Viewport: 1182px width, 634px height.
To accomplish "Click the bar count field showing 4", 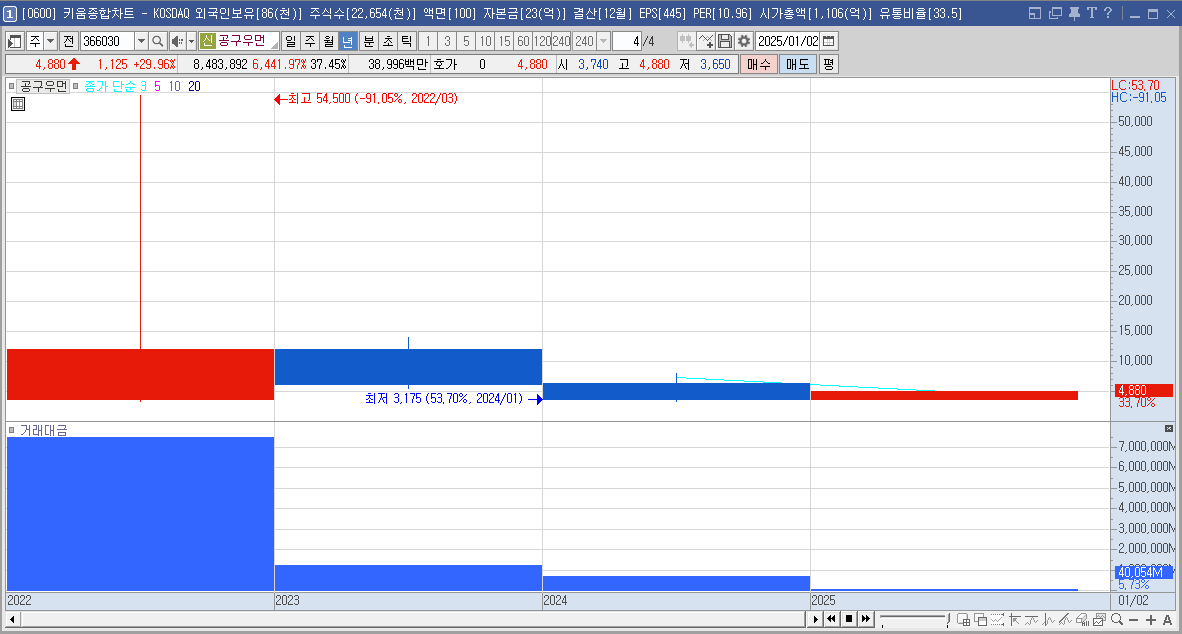I will click(x=626, y=41).
